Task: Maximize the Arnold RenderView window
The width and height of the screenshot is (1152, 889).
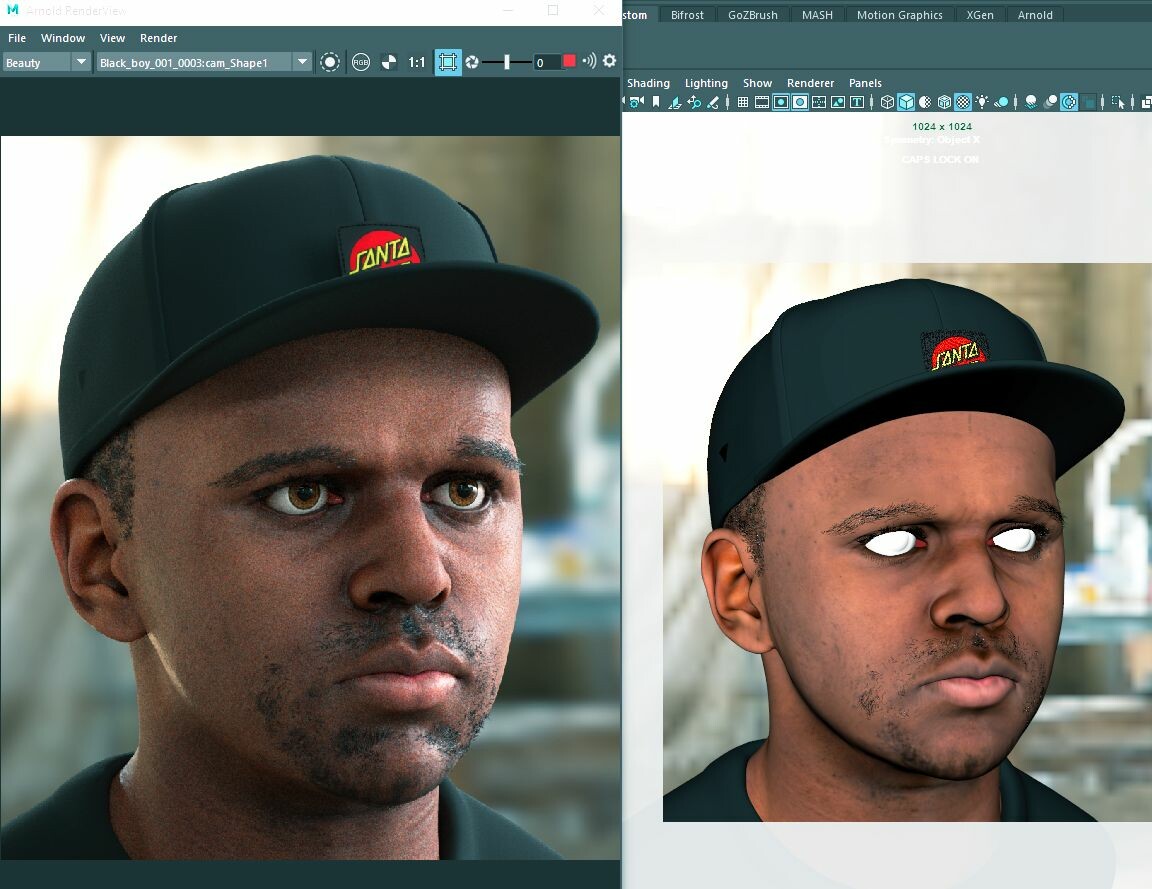Action: pyautogui.click(x=553, y=10)
